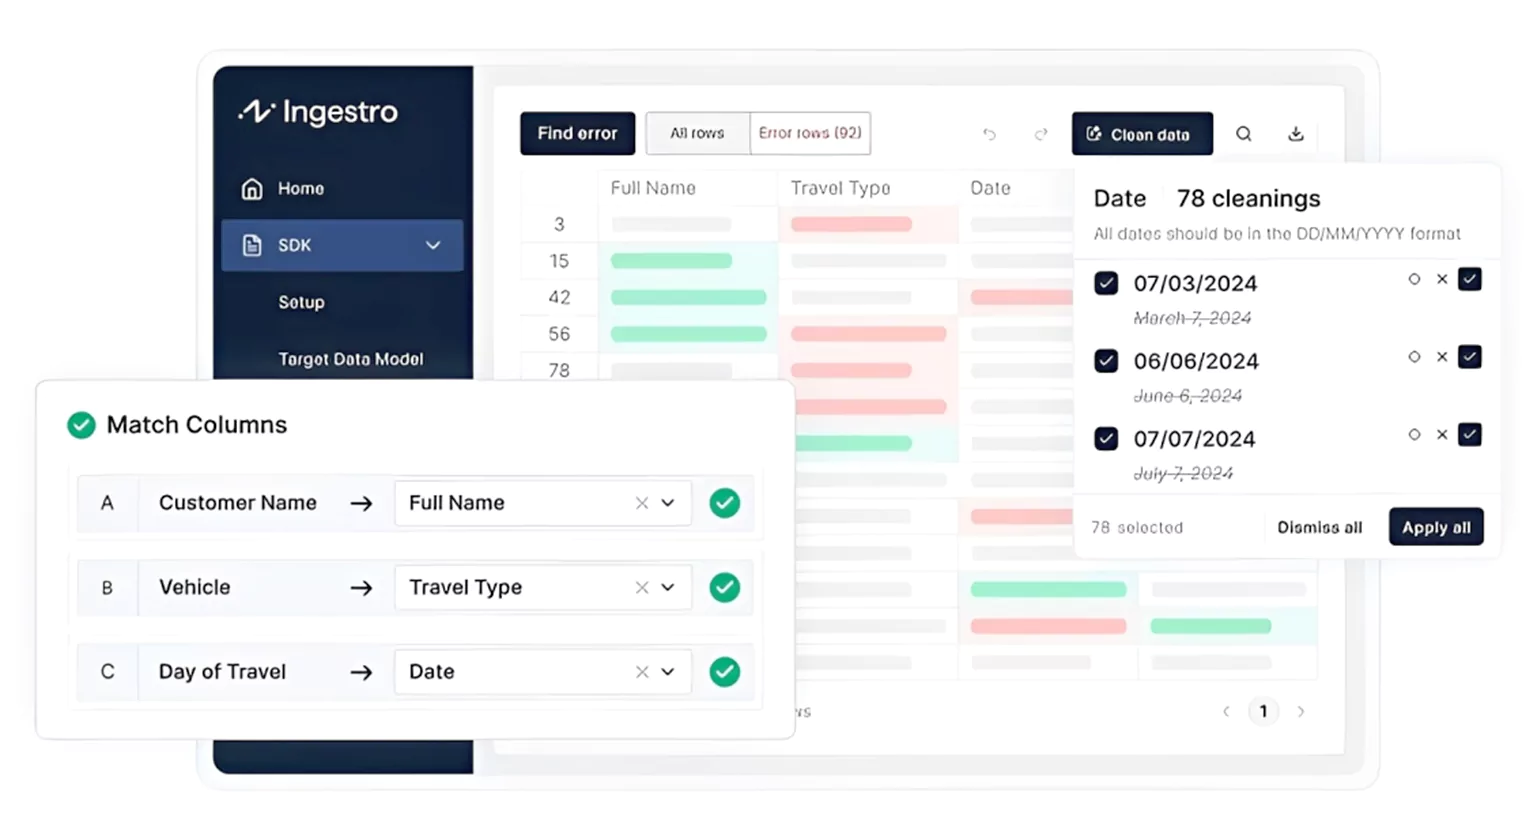This screenshot has width=1540, height=840.
Task: Uncheck the 07/03/2024 date cleaning checkbox
Action: coord(1106,283)
